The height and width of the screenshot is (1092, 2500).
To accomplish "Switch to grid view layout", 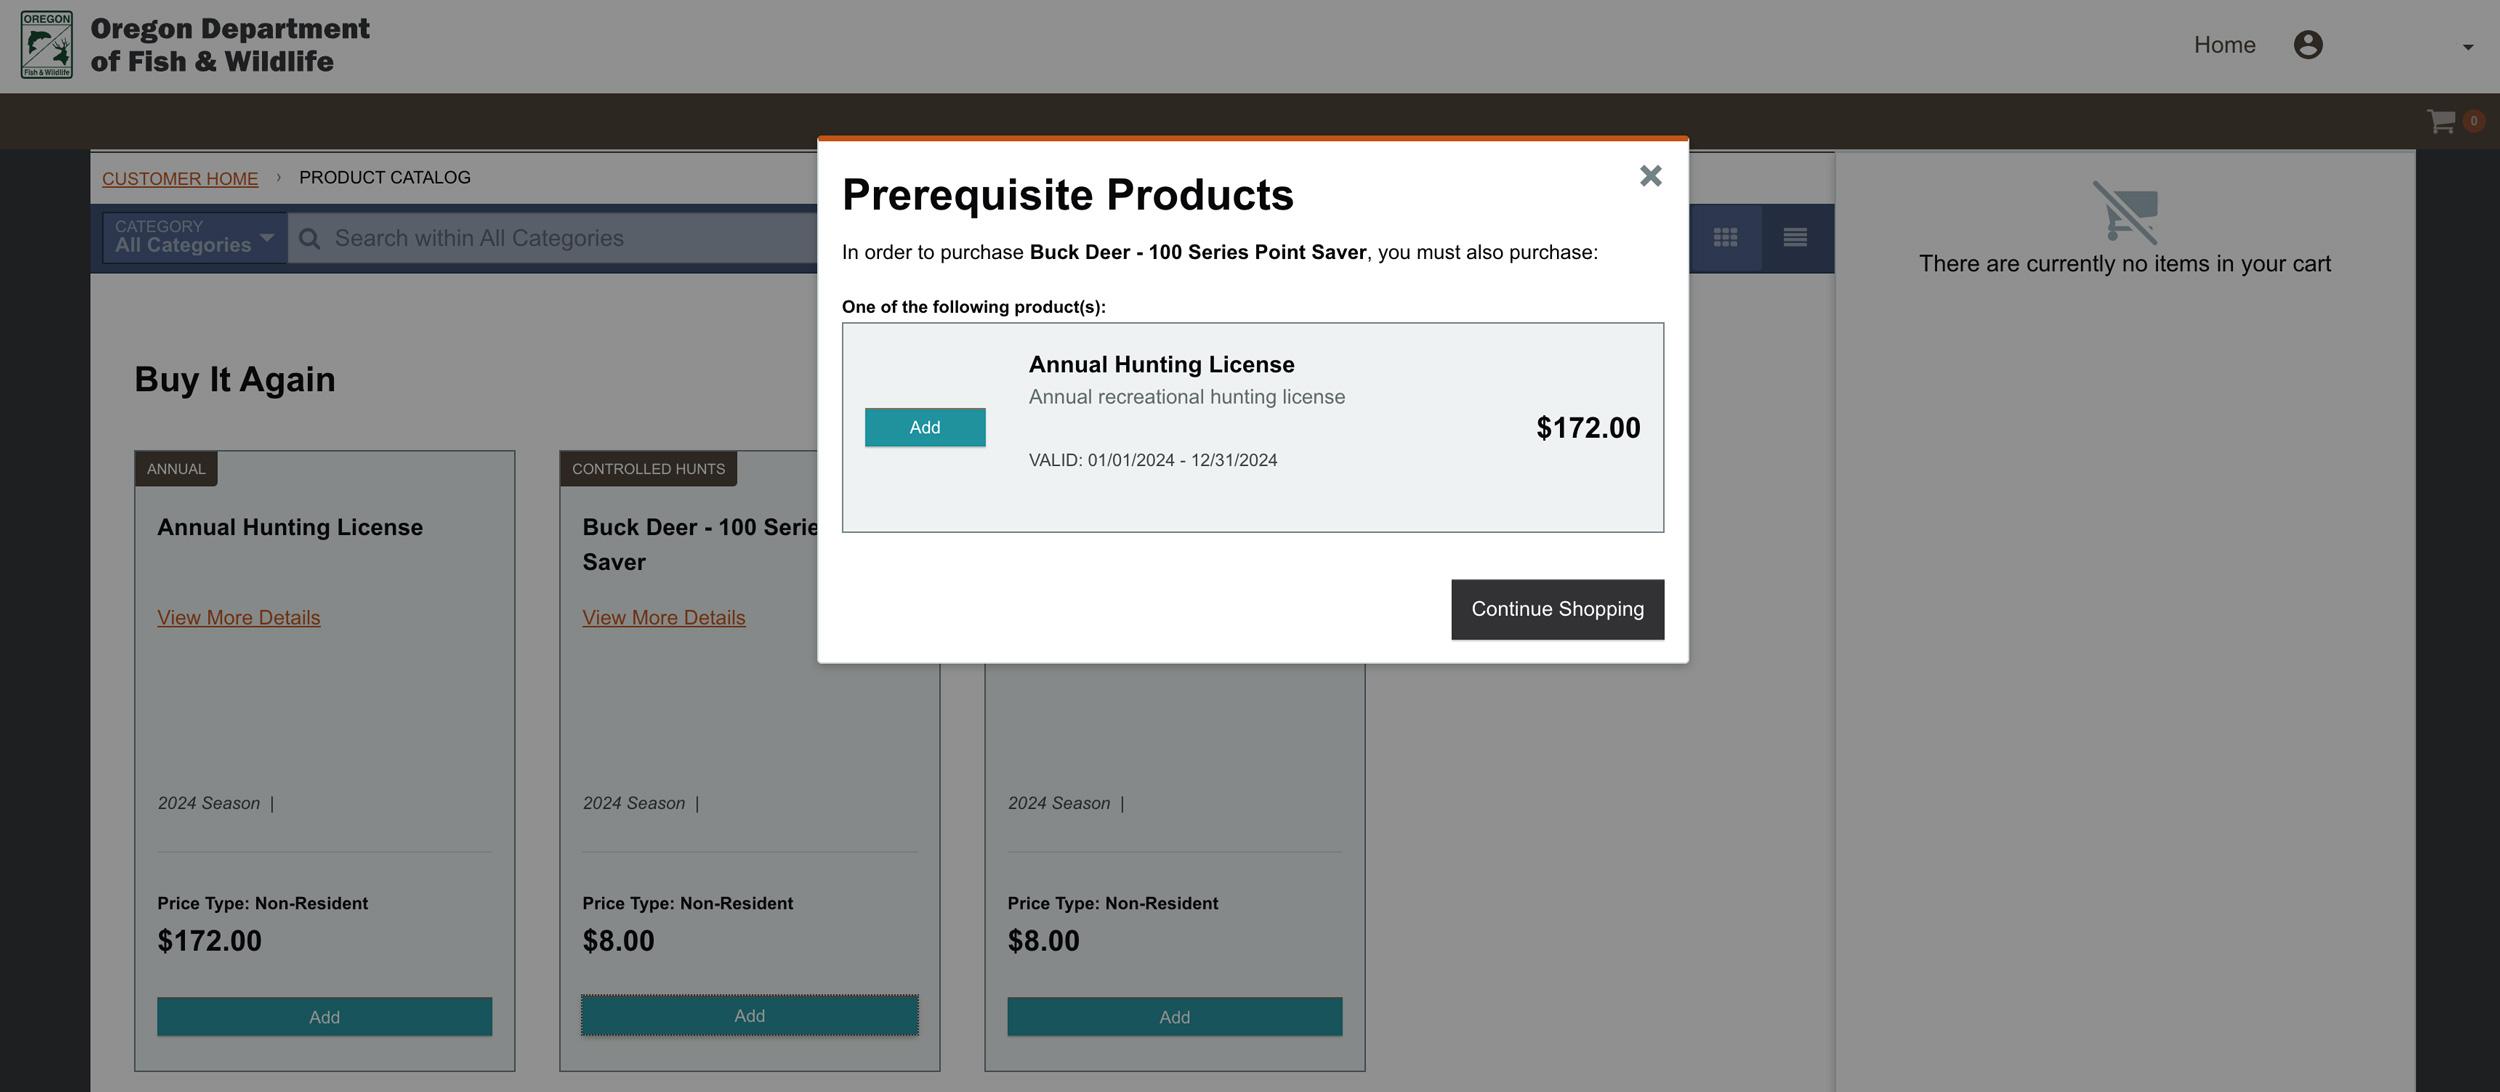I will coord(1725,238).
